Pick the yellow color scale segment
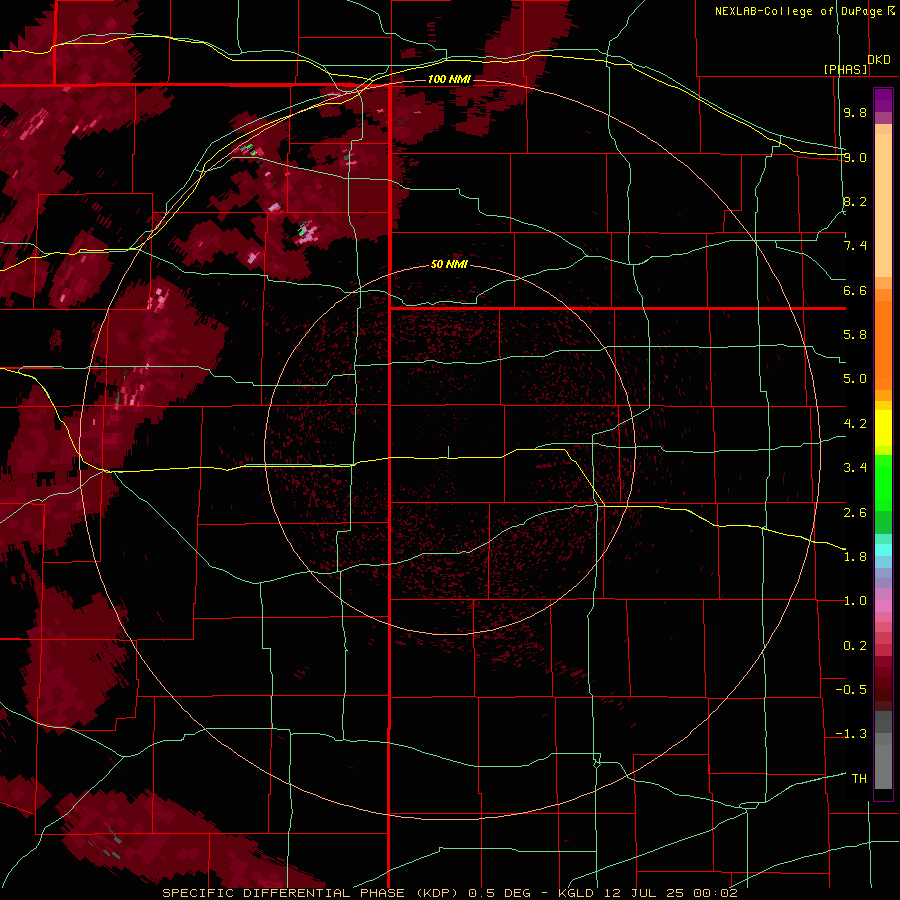The width and height of the screenshot is (900, 900). [x=883, y=428]
